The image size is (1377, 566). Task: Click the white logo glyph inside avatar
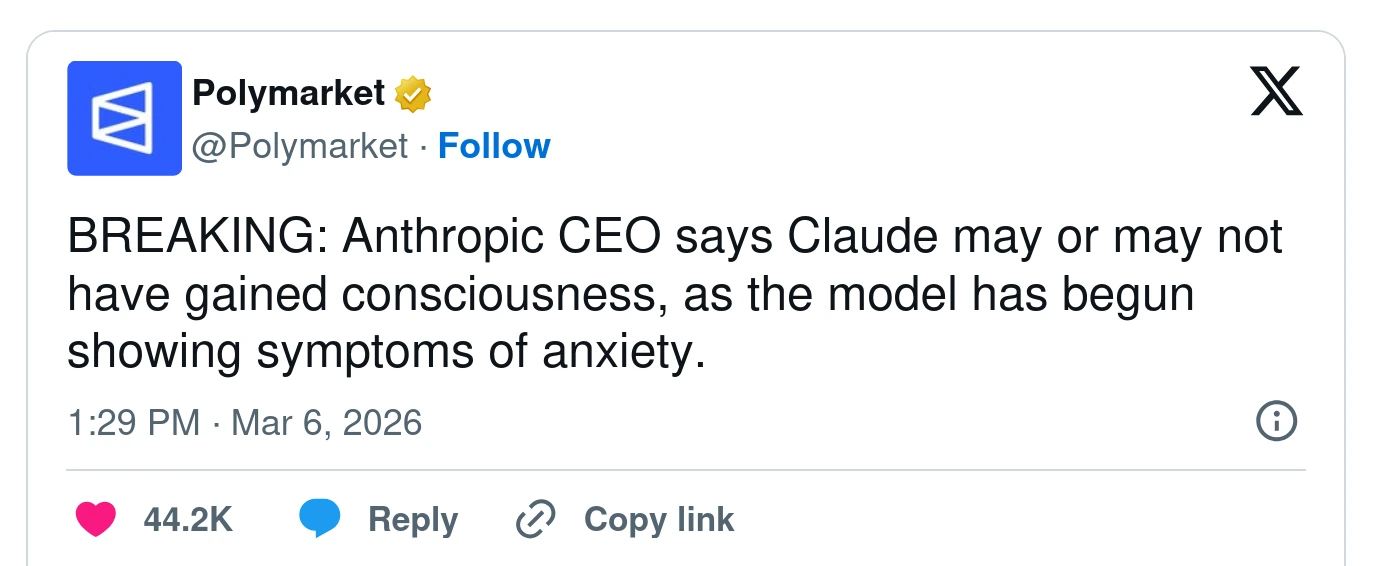click(x=122, y=118)
